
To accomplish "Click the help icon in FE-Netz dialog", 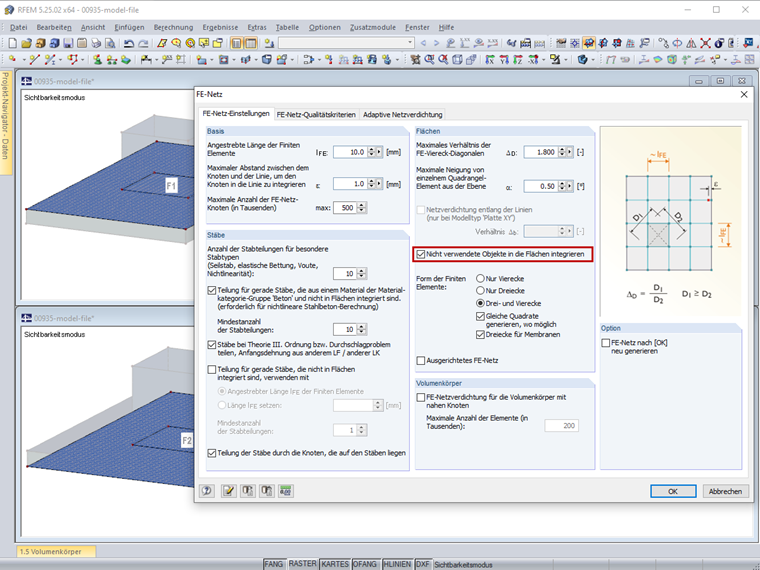I will (x=208, y=490).
